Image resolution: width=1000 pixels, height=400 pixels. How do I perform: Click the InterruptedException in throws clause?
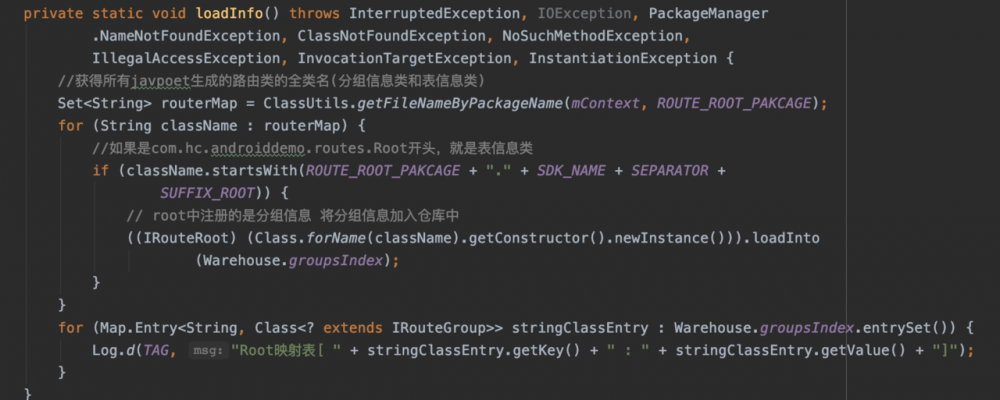[408, 15]
